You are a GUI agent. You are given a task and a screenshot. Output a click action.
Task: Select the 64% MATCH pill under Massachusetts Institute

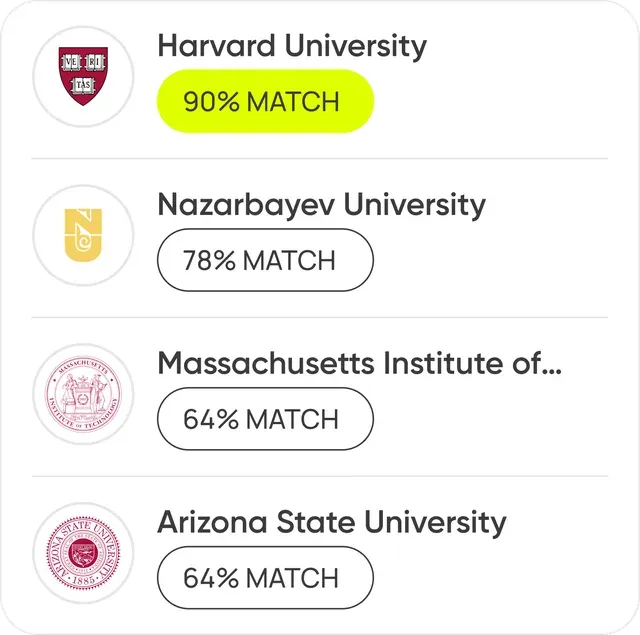coord(265,419)
